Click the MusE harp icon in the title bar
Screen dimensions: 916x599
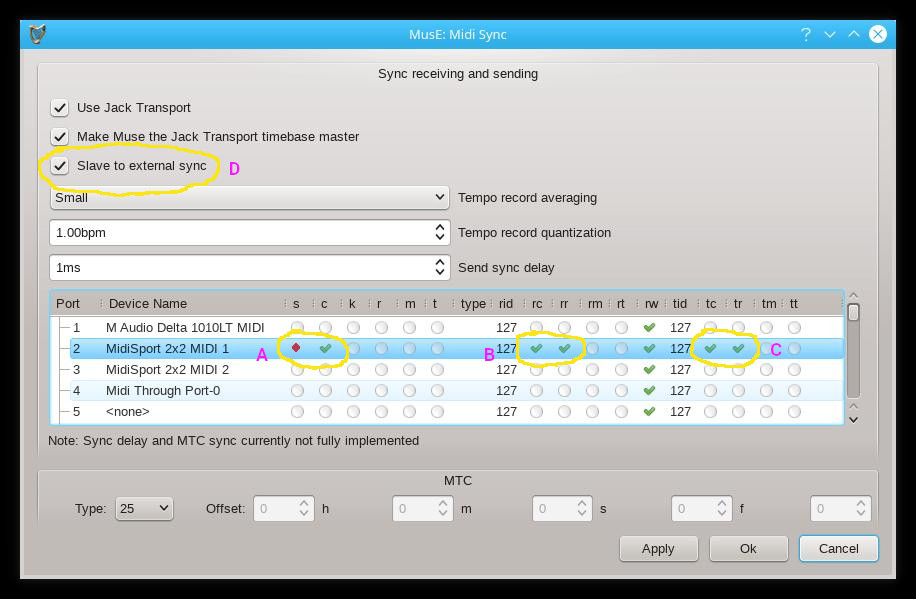tap(35, 33)
